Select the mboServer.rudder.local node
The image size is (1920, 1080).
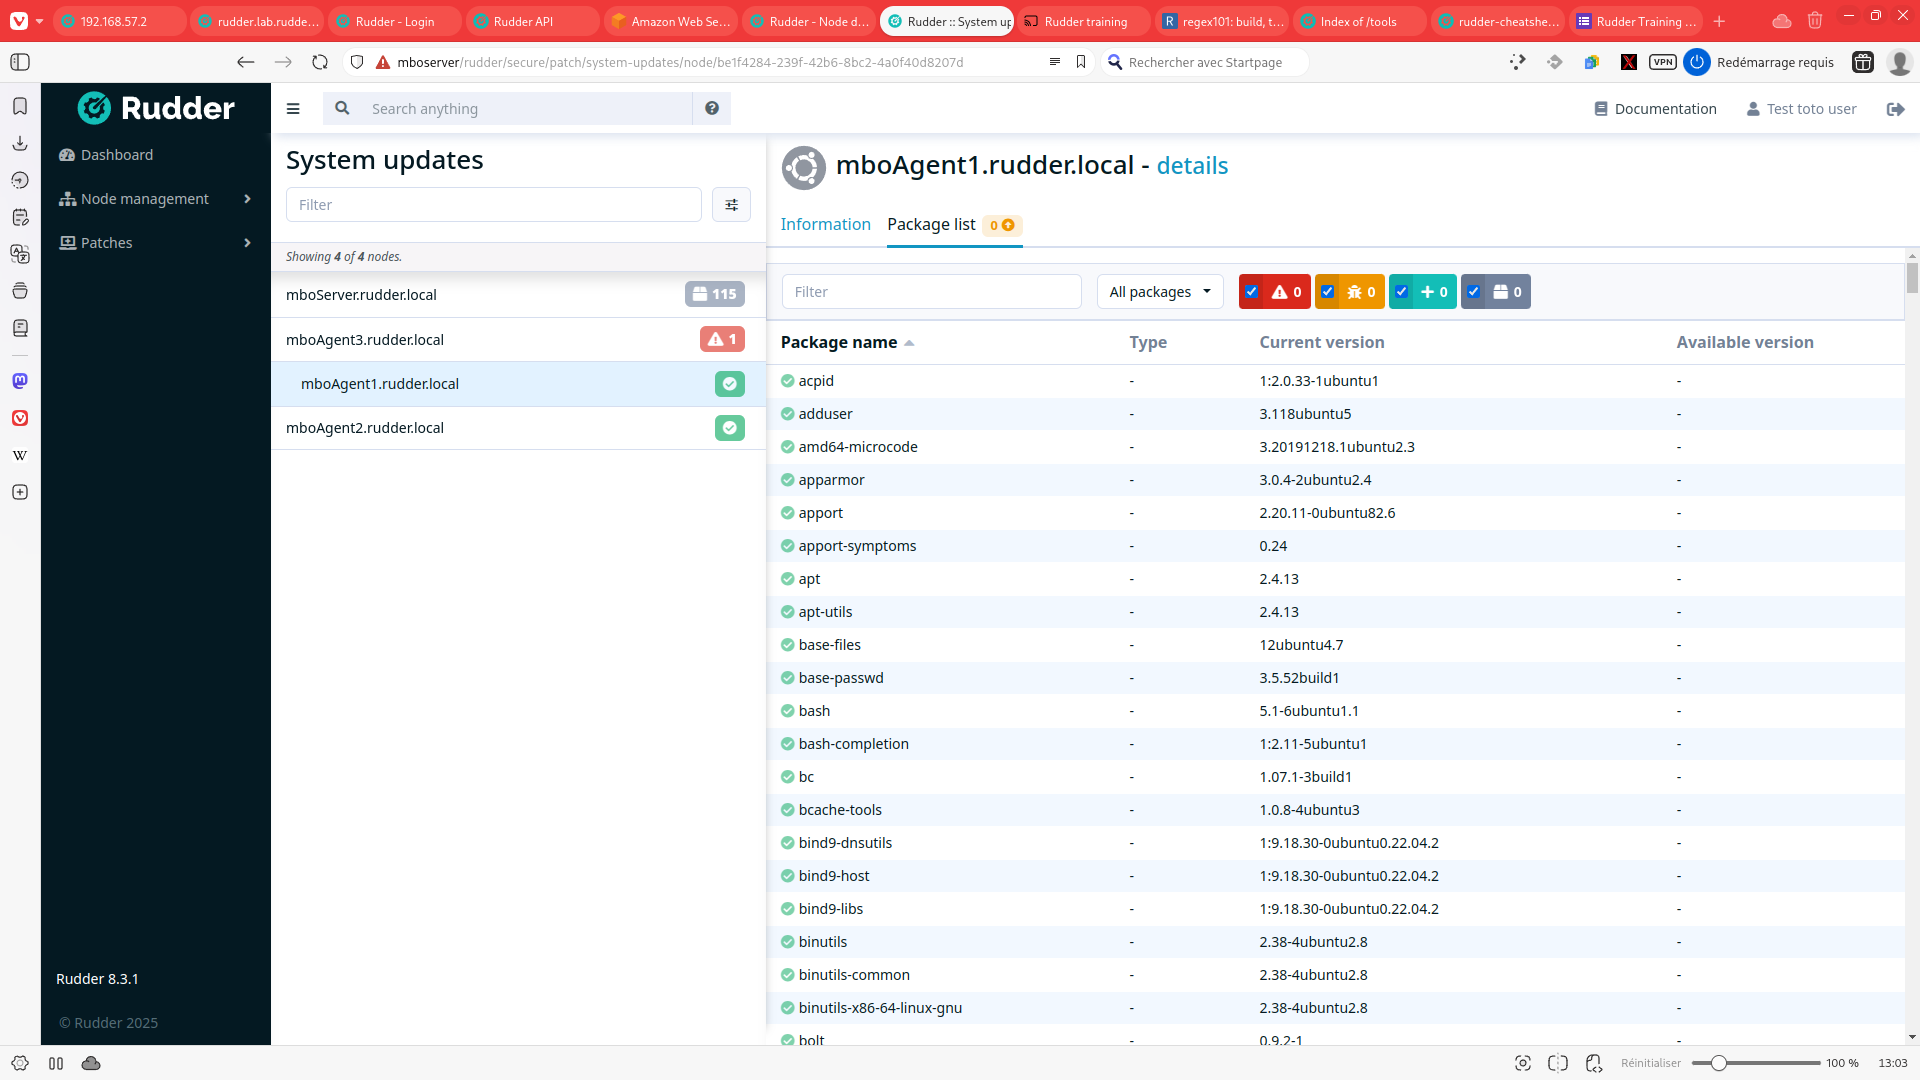(x=518, y=295)
